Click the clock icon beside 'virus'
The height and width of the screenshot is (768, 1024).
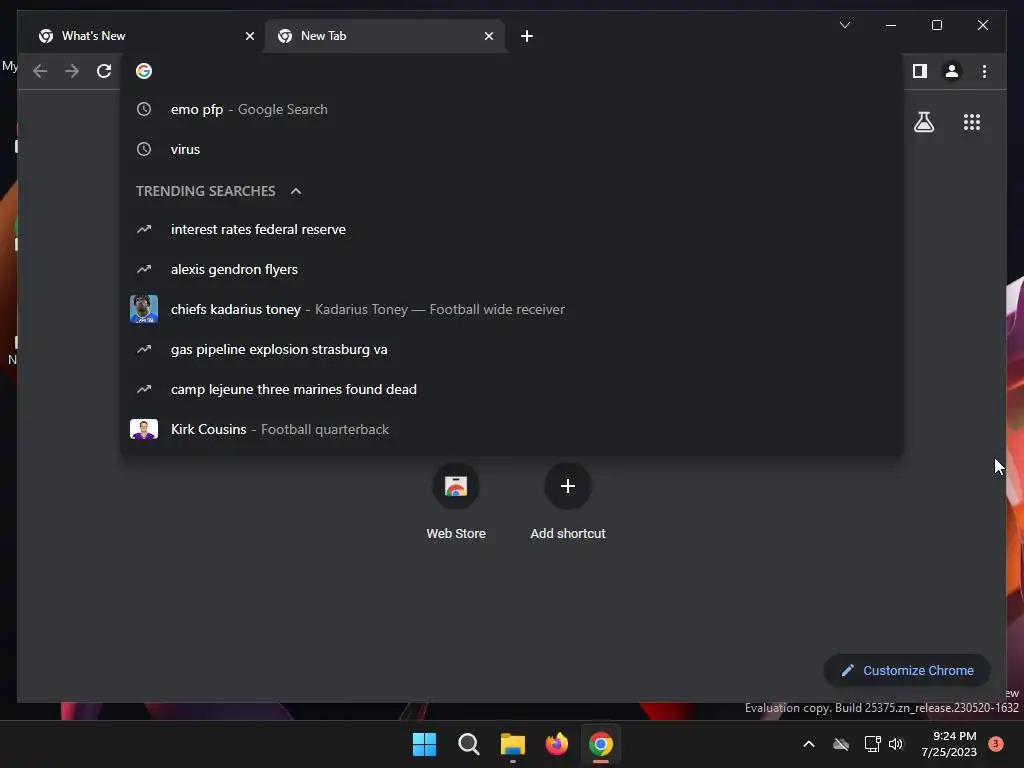pyautogui.click(x=144, y=149)
